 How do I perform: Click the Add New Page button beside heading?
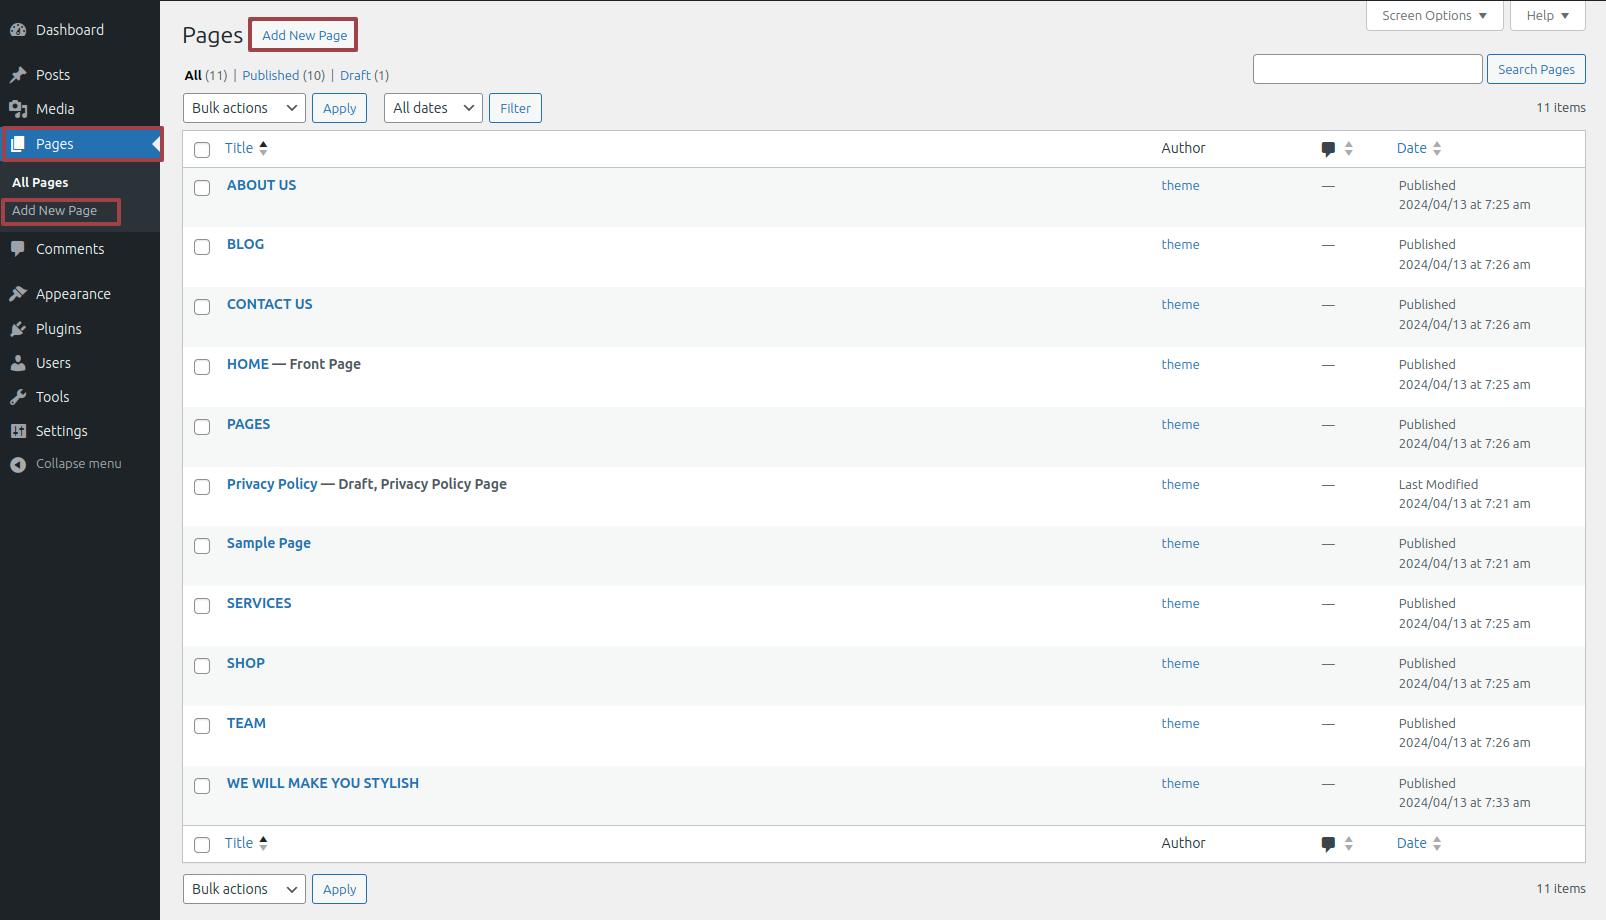pos(305,35)
